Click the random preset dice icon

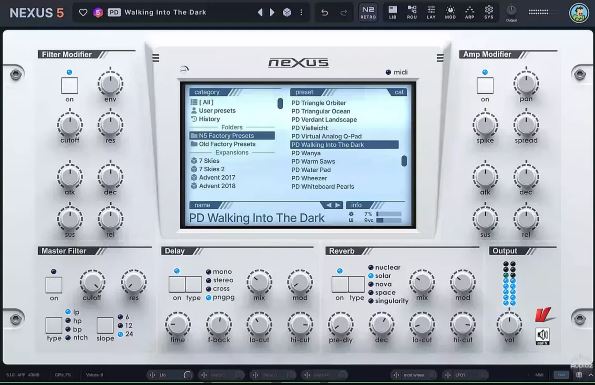click(287, 13)
